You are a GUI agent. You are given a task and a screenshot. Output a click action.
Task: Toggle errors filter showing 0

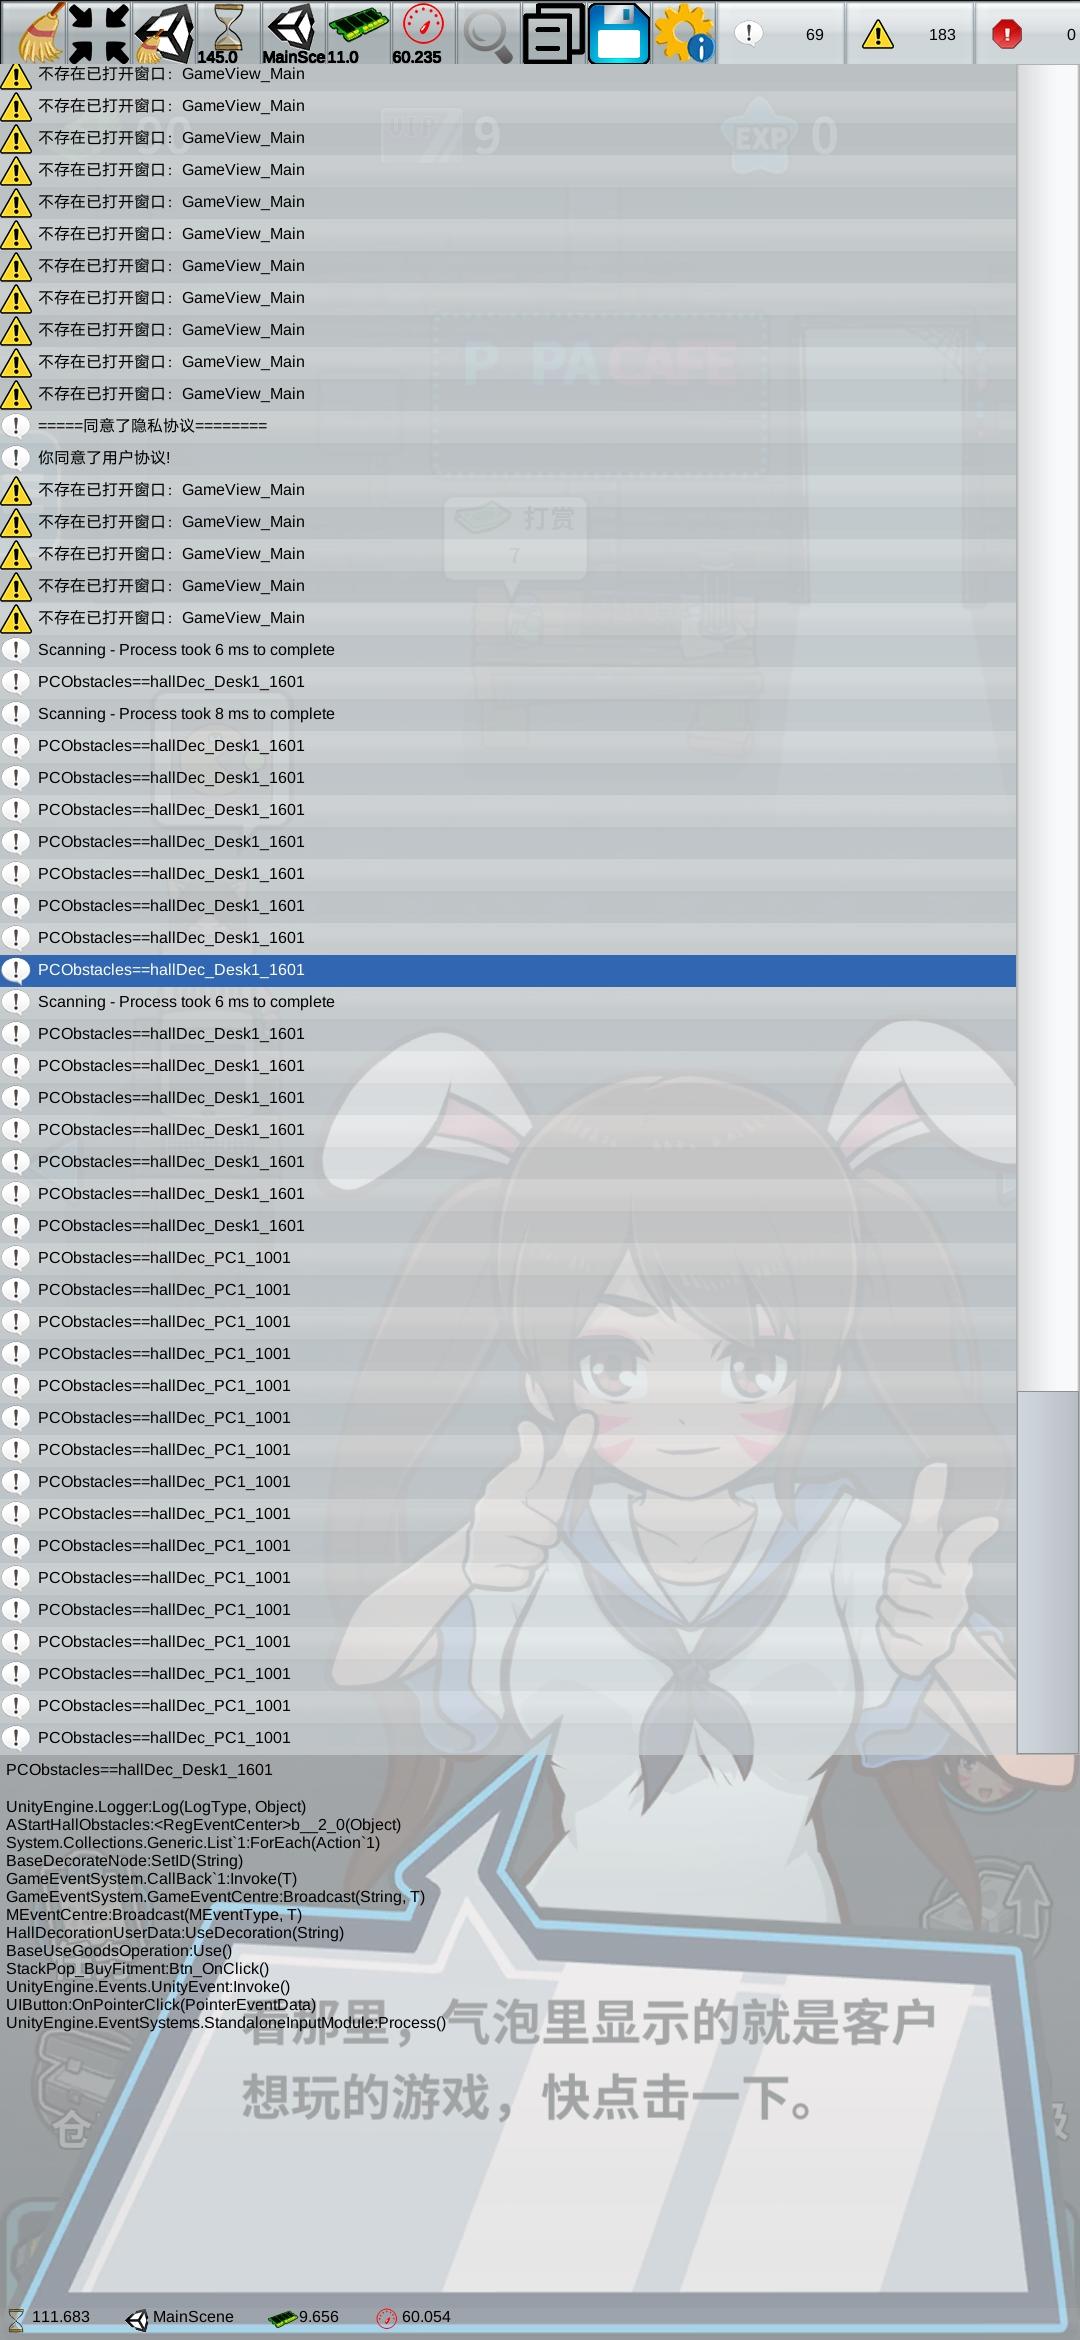pos(1029,33)
